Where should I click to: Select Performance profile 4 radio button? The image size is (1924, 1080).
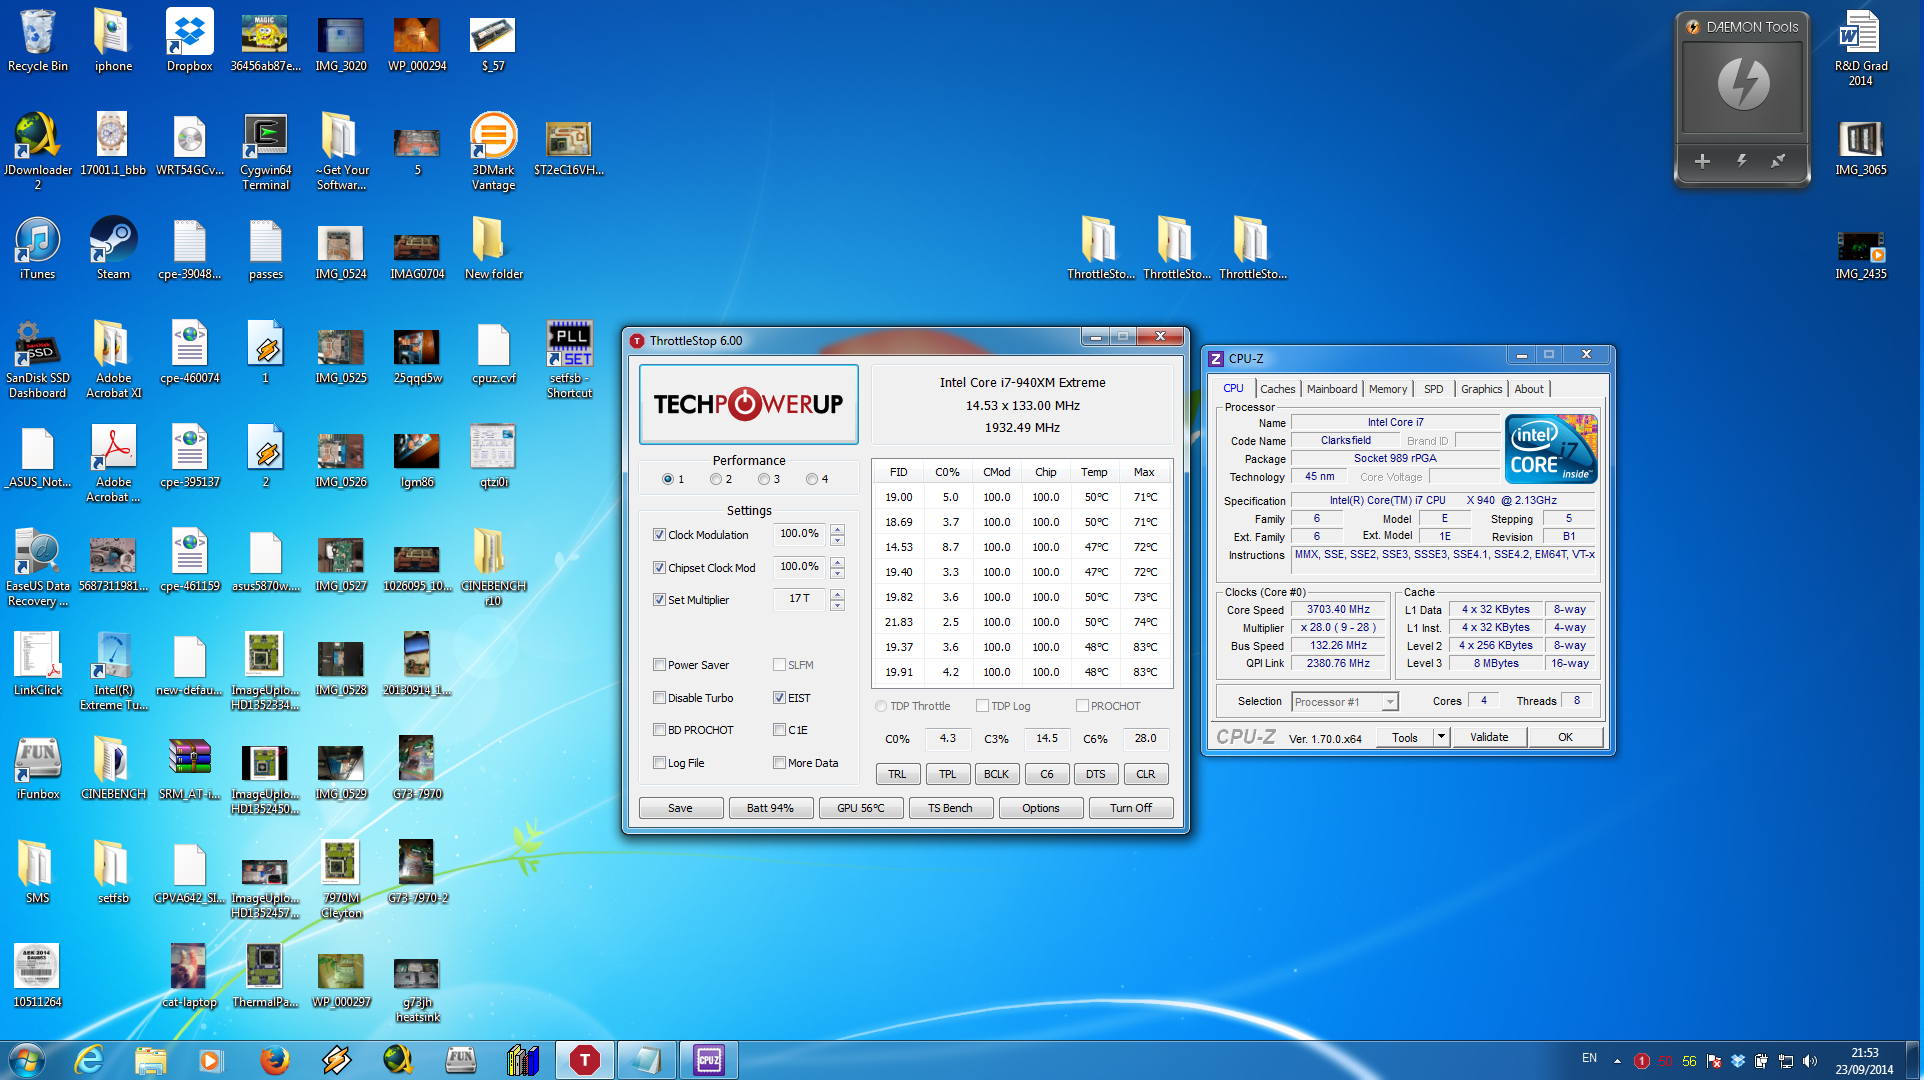pyautogui.click(x=812, y=479)
